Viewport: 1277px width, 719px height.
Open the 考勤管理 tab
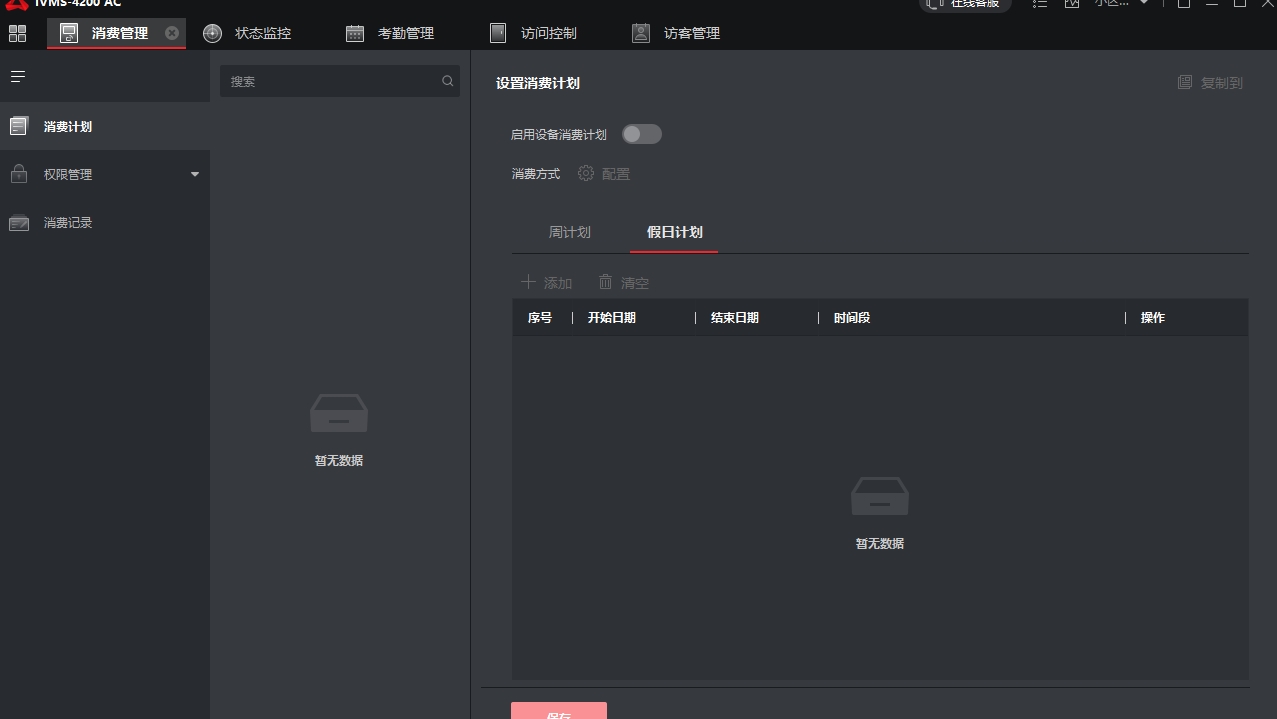tap(406, 33)
